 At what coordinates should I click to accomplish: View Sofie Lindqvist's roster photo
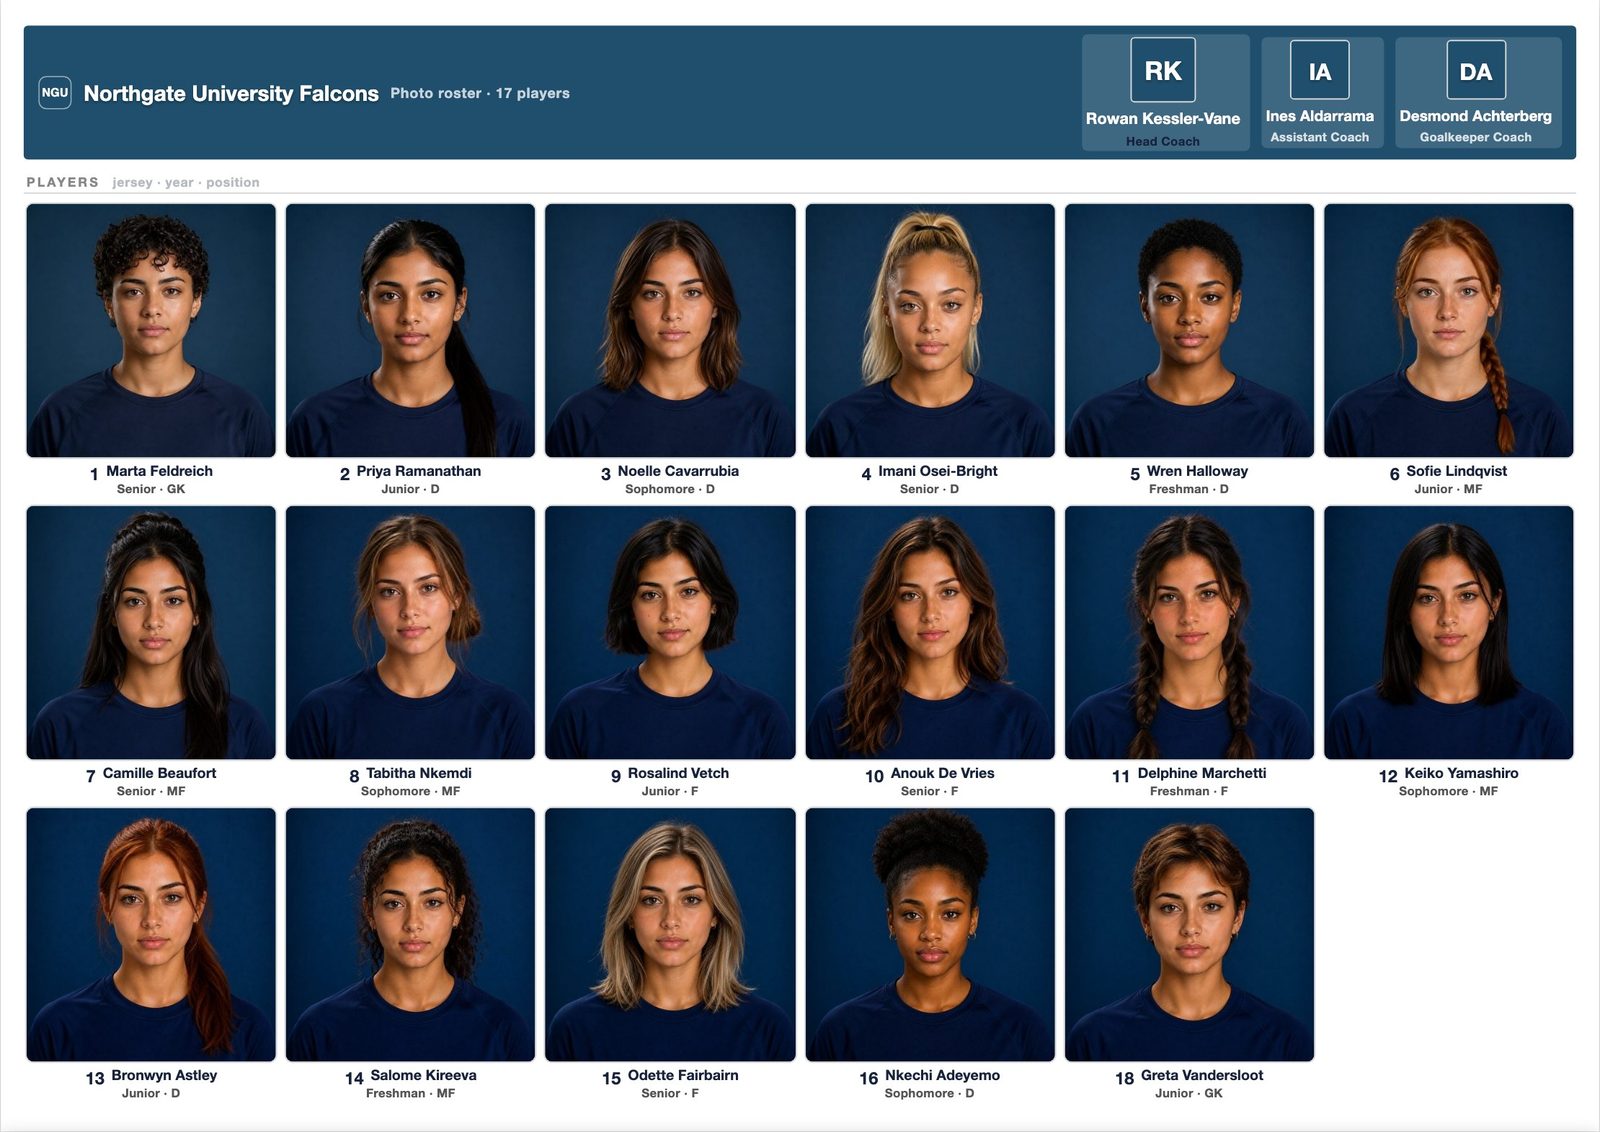tap(1449, 330)
